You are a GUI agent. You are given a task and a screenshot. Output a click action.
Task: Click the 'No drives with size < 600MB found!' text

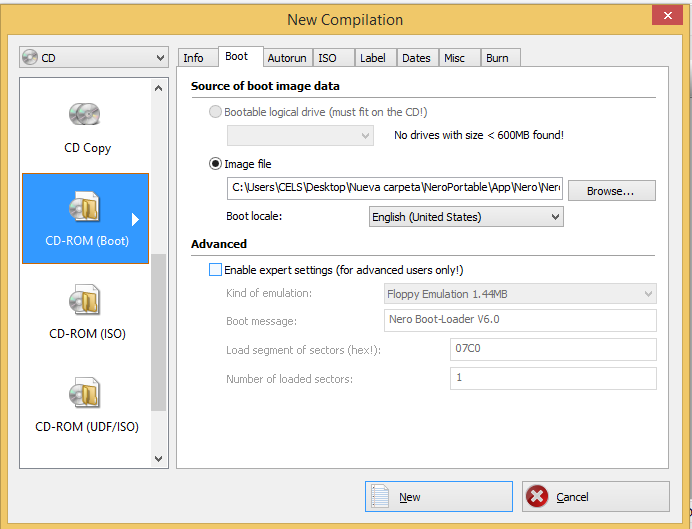point(479,135)
